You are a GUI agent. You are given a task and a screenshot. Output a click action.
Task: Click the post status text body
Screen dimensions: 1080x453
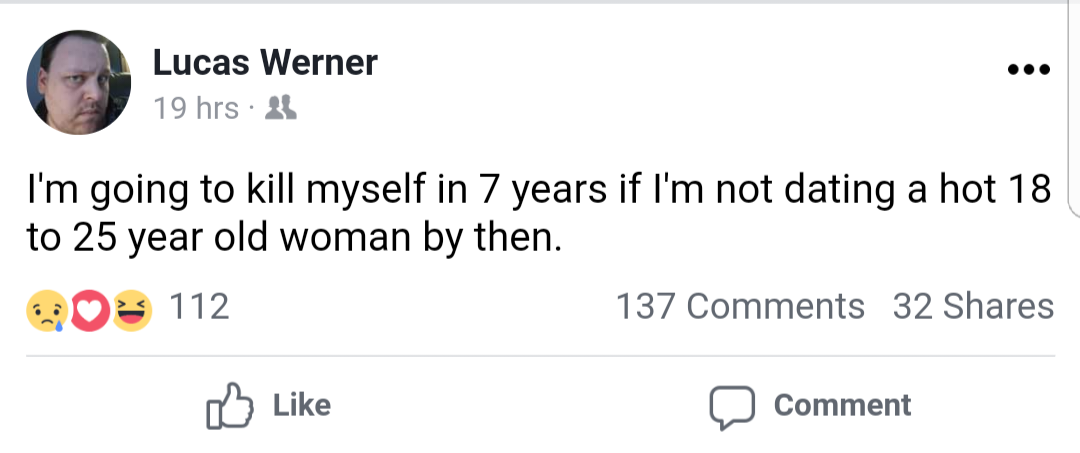539,213
